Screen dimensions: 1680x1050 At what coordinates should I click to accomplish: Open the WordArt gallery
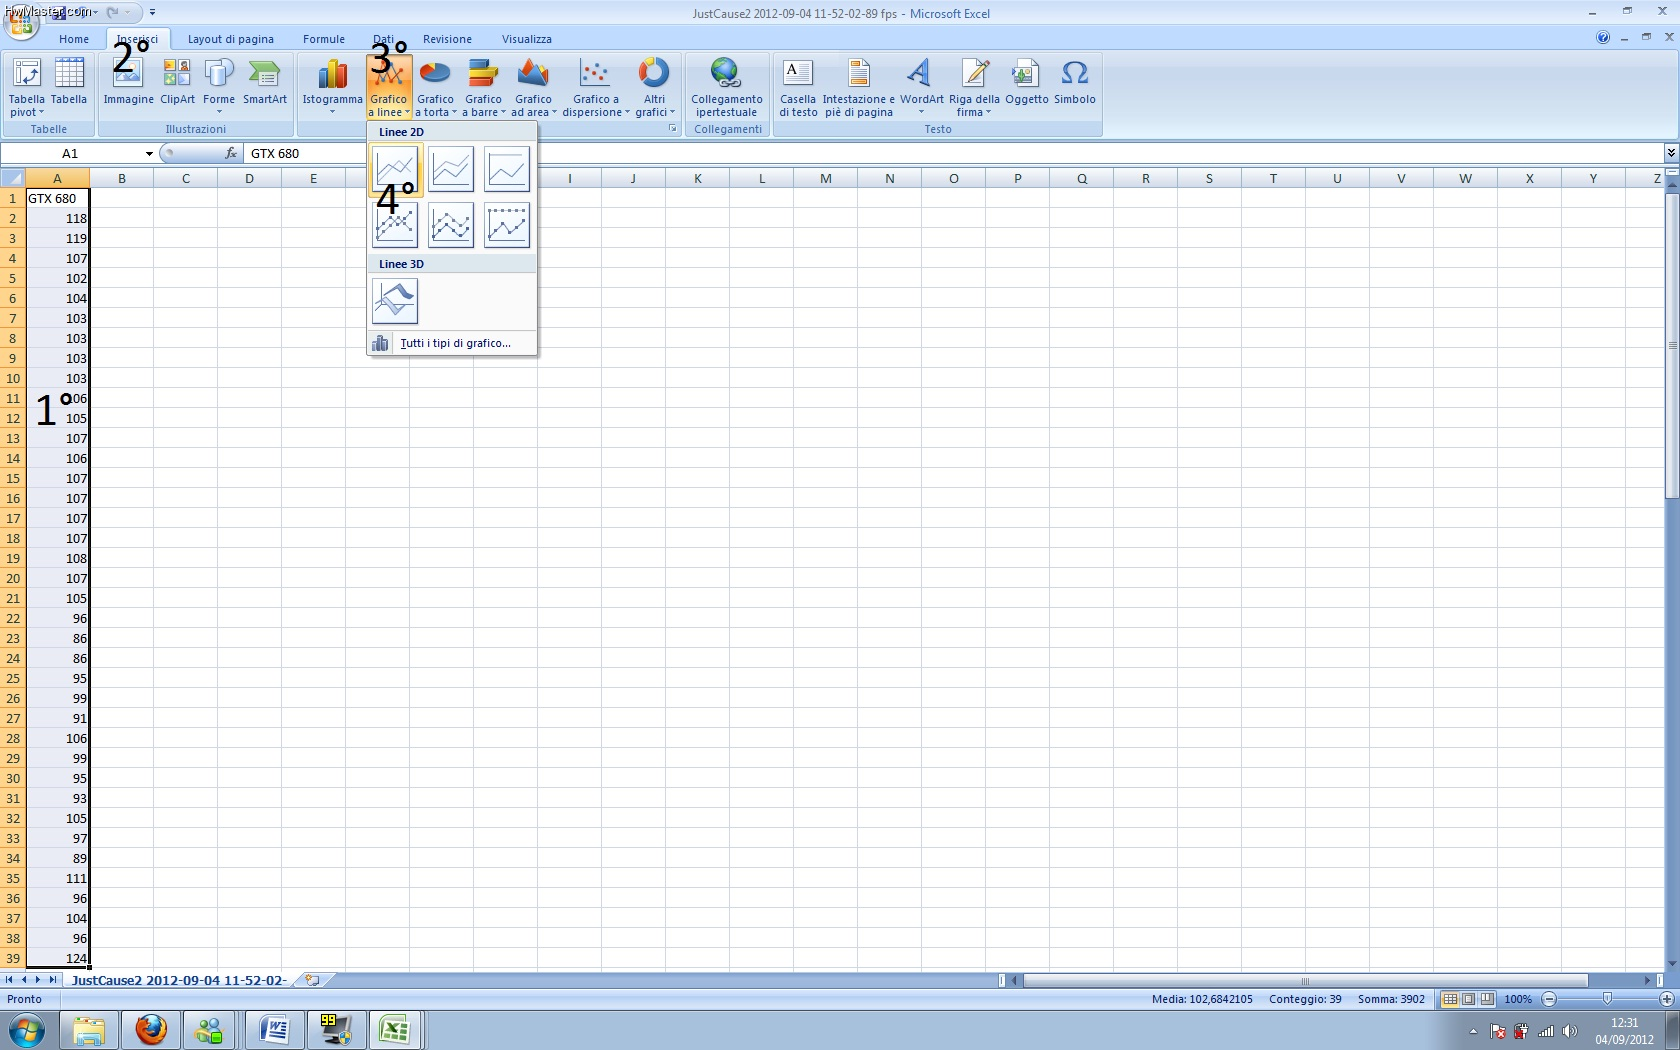[x=921, y=87]
